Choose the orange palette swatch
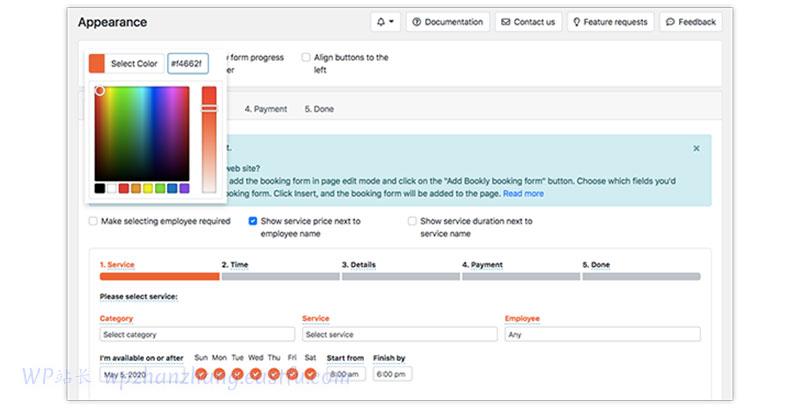The width and height of the screenshot is (800, 408). click(x=136, y=188)
